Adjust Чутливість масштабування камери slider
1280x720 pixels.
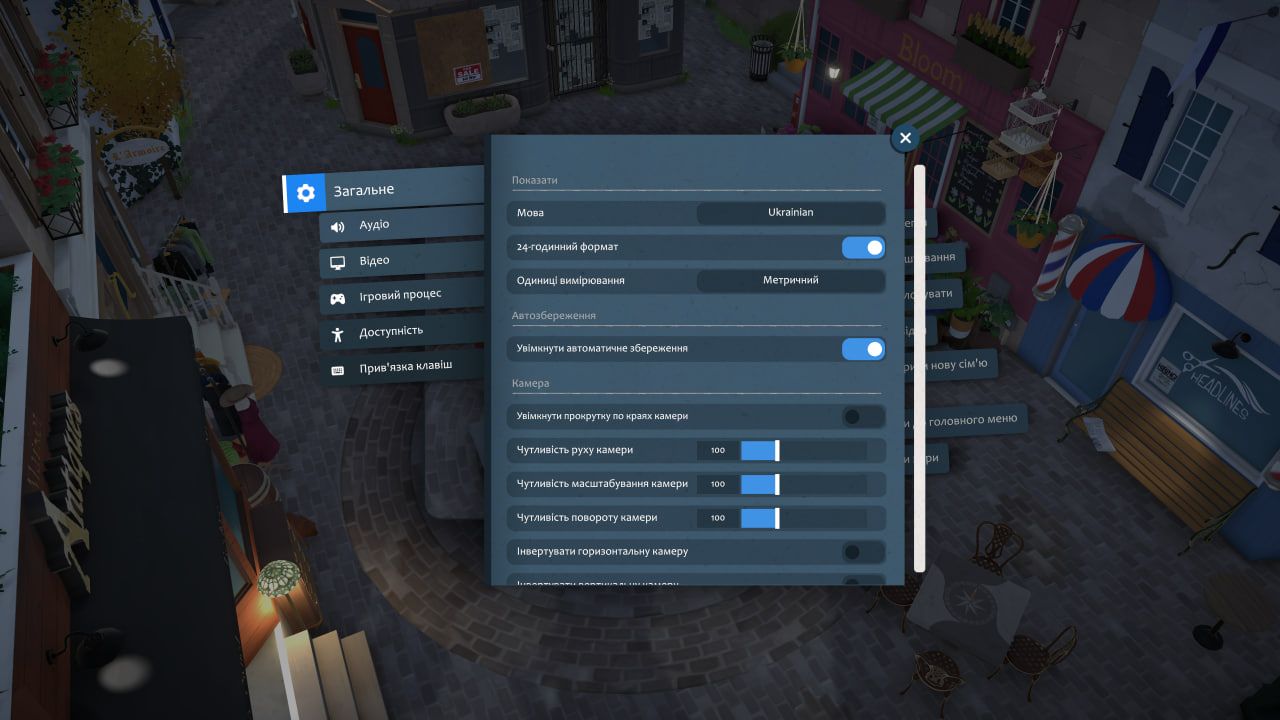point(803,484)
